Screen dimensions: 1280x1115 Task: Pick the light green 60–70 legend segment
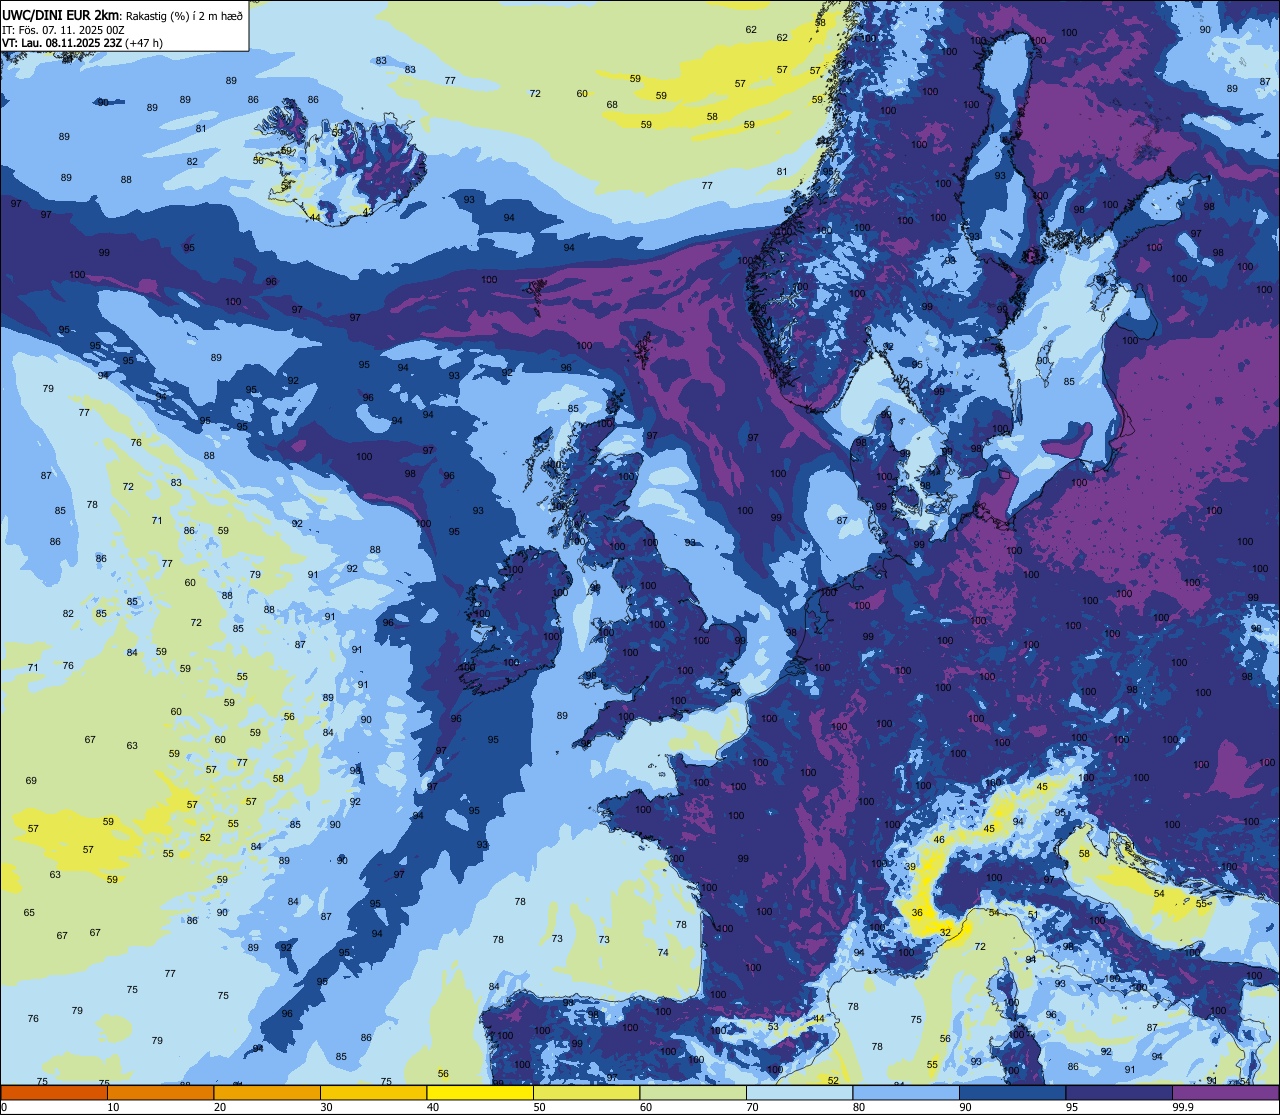coord(693,1092)
